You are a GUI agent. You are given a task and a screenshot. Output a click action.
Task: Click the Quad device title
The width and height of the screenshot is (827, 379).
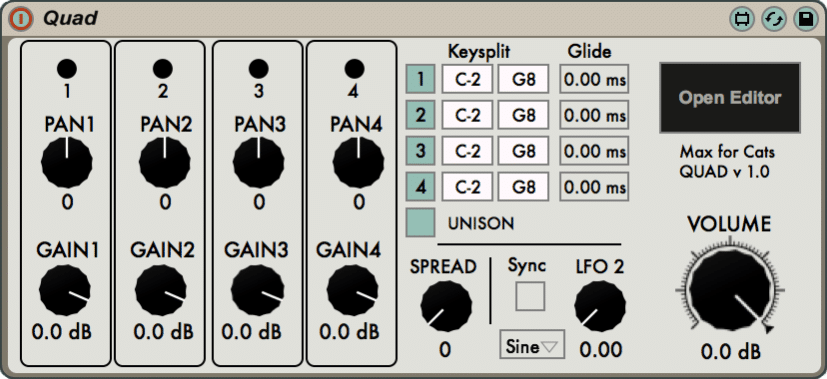tap(70, 19)
